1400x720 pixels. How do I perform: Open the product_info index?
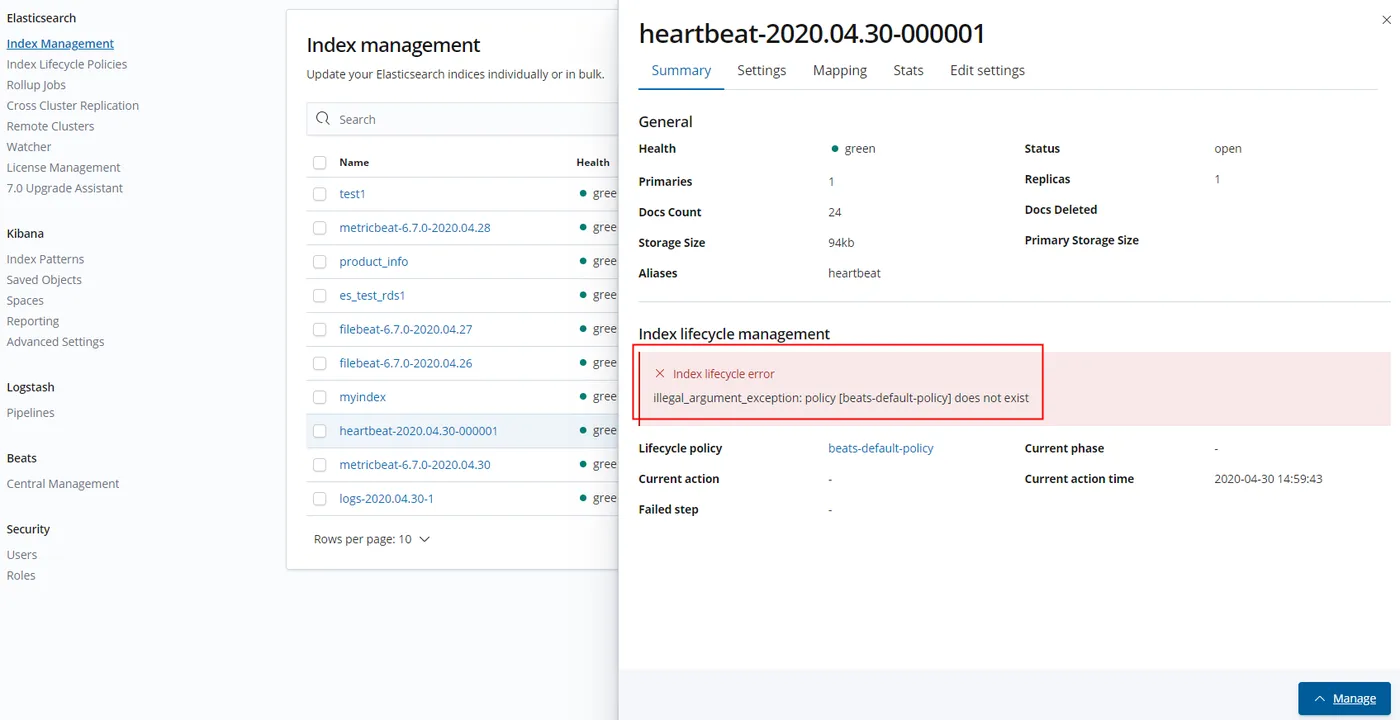click(x=374, y=262)
